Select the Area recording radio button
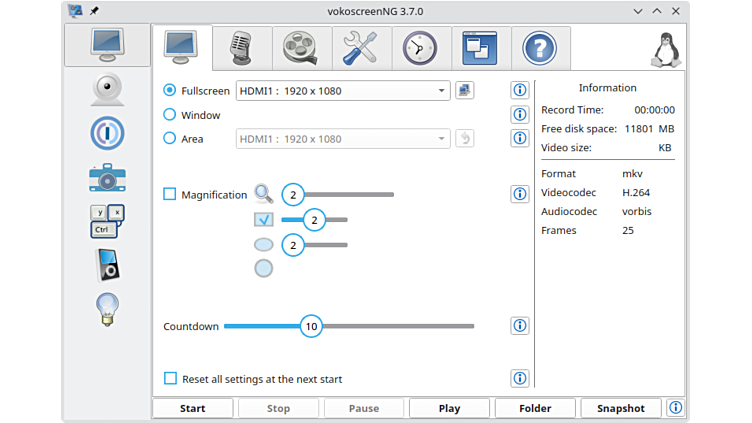 [169, 139]
